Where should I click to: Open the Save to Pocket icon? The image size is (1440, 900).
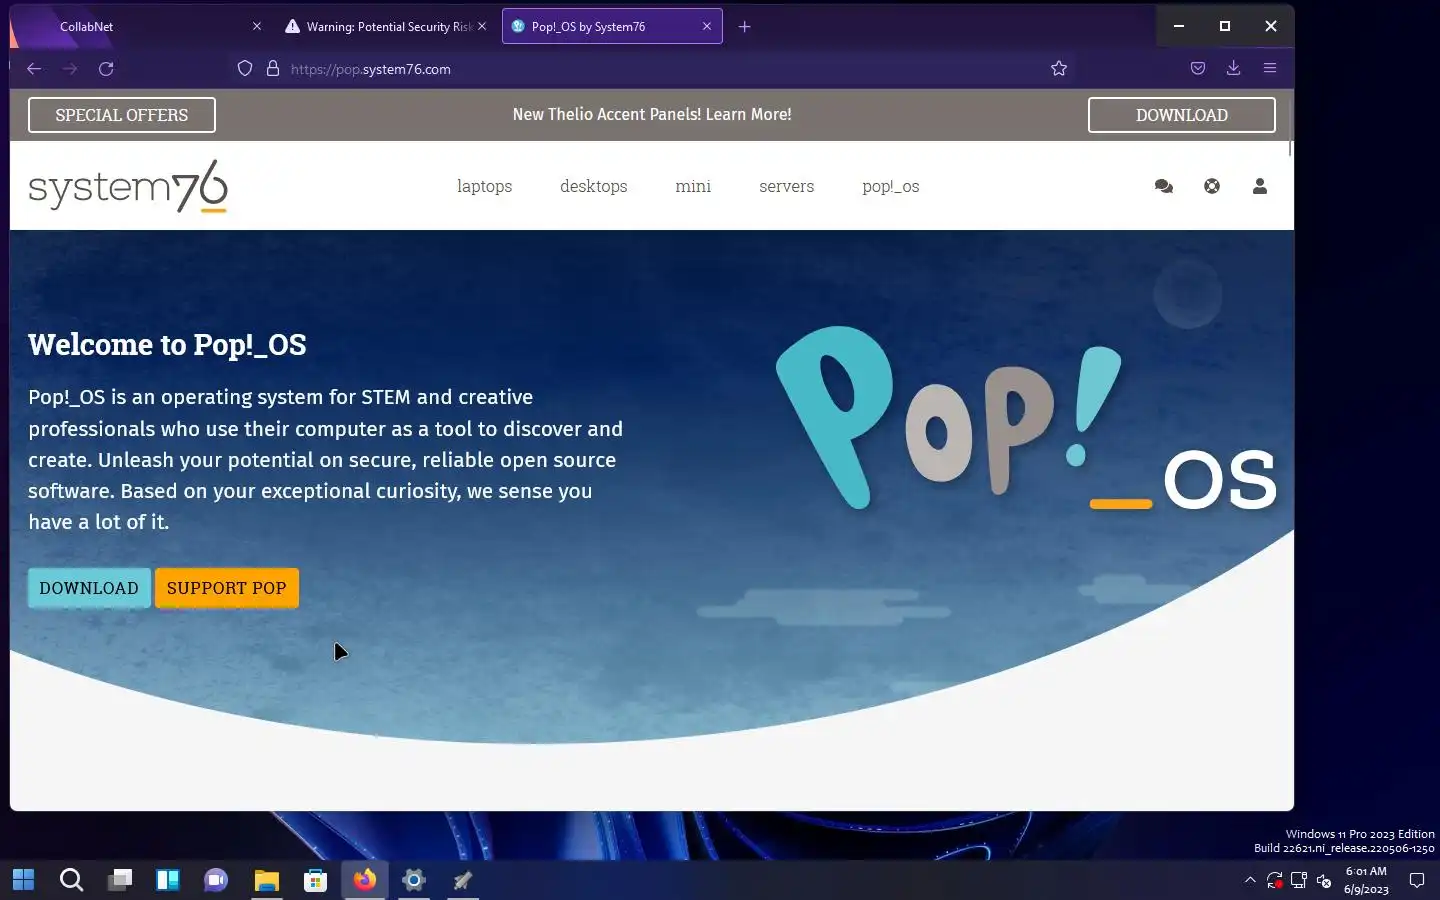[1198, 68]
